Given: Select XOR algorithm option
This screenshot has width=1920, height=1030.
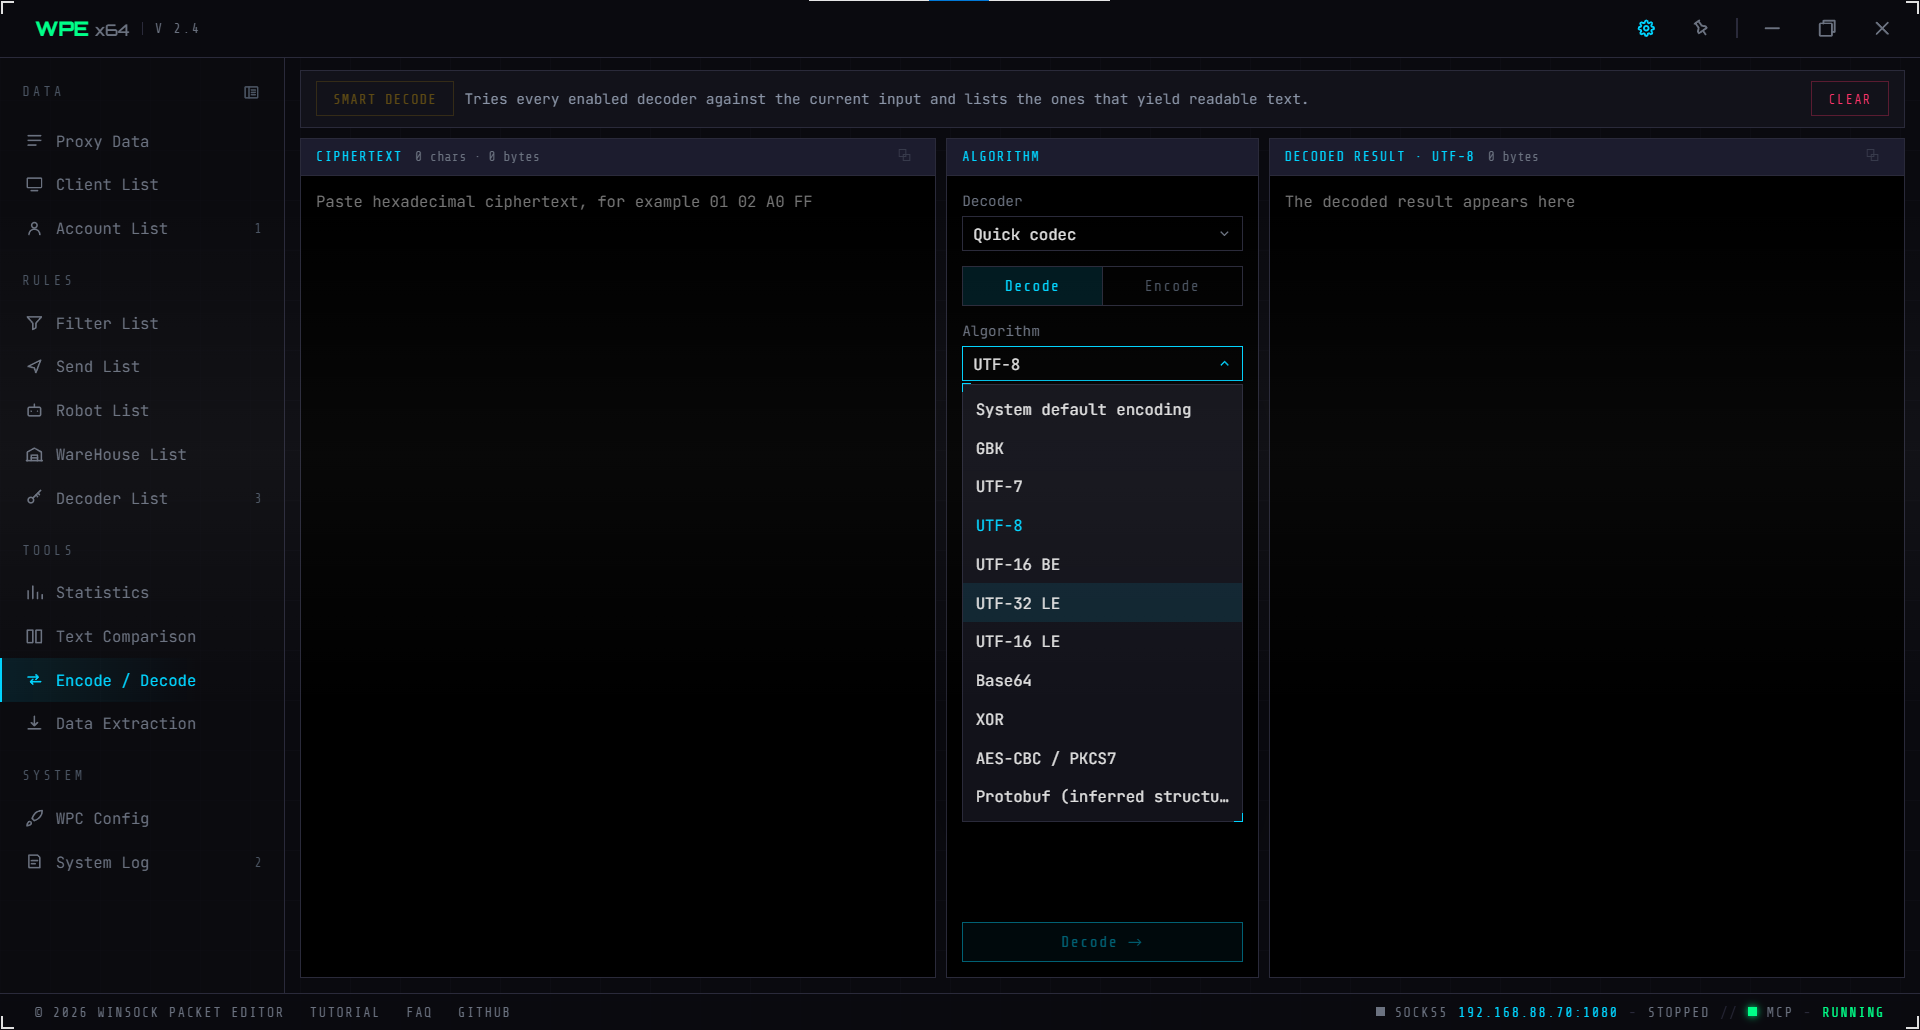Looking at the screenshot, I should [x=1102, y=720].
